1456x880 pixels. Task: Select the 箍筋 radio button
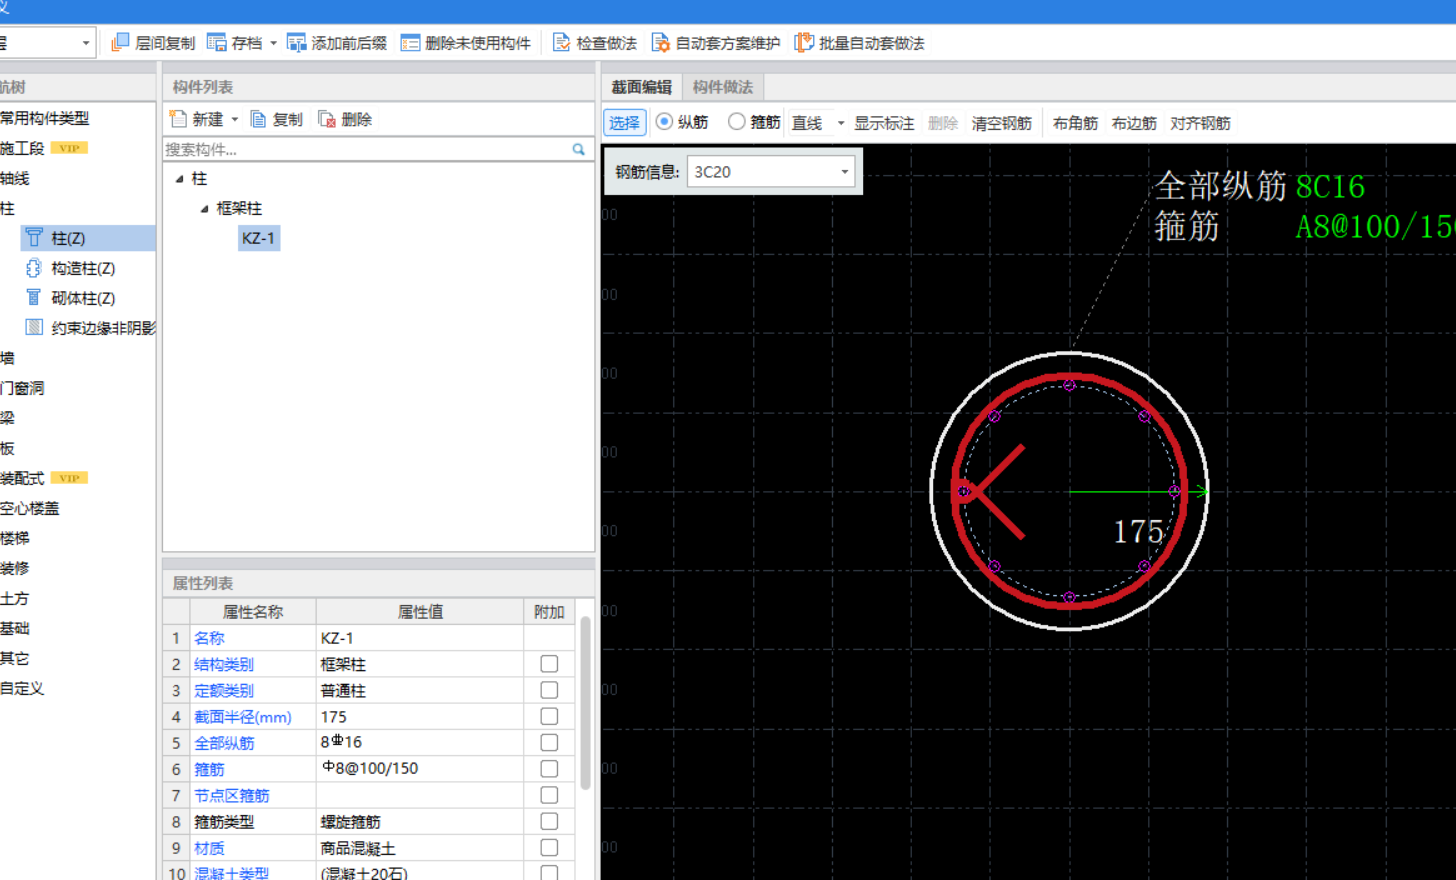737,122
